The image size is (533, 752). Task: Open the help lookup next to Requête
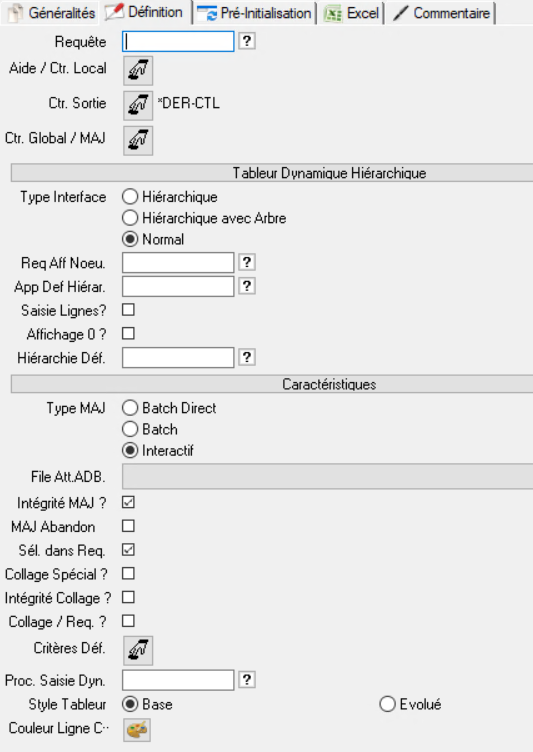click(247, 41)
